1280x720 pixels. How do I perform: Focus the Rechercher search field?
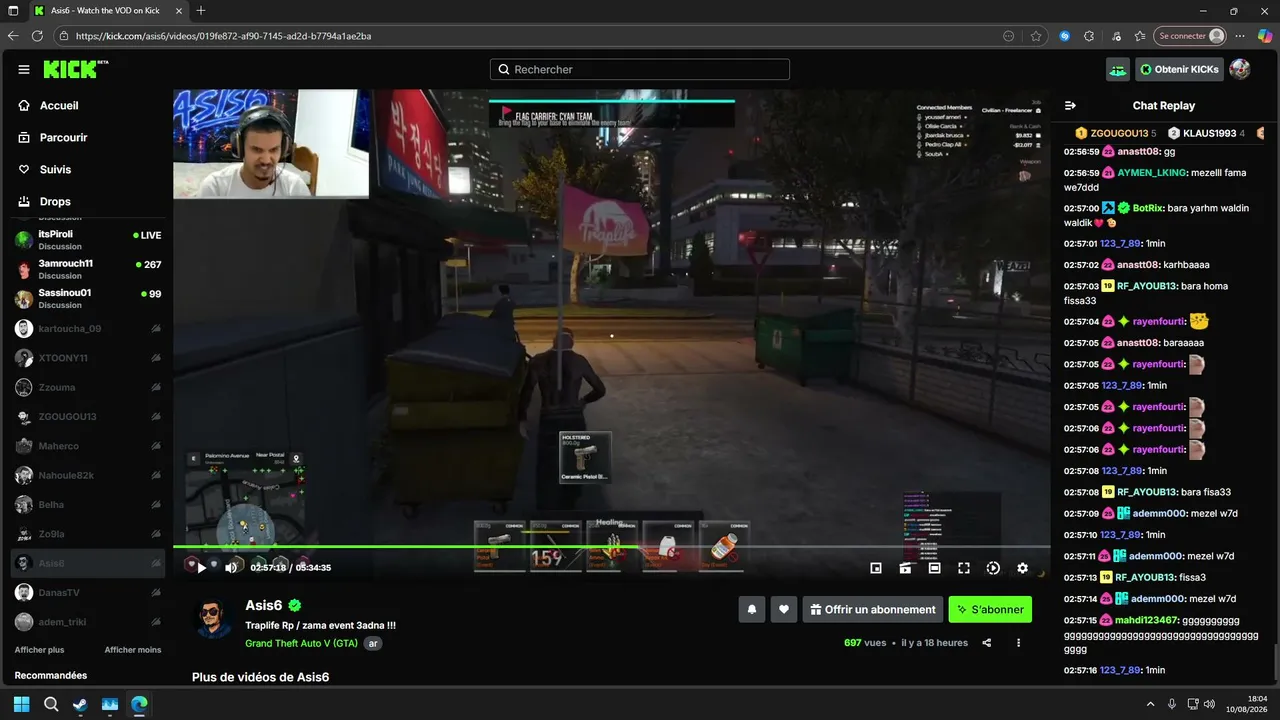(640, 70)
